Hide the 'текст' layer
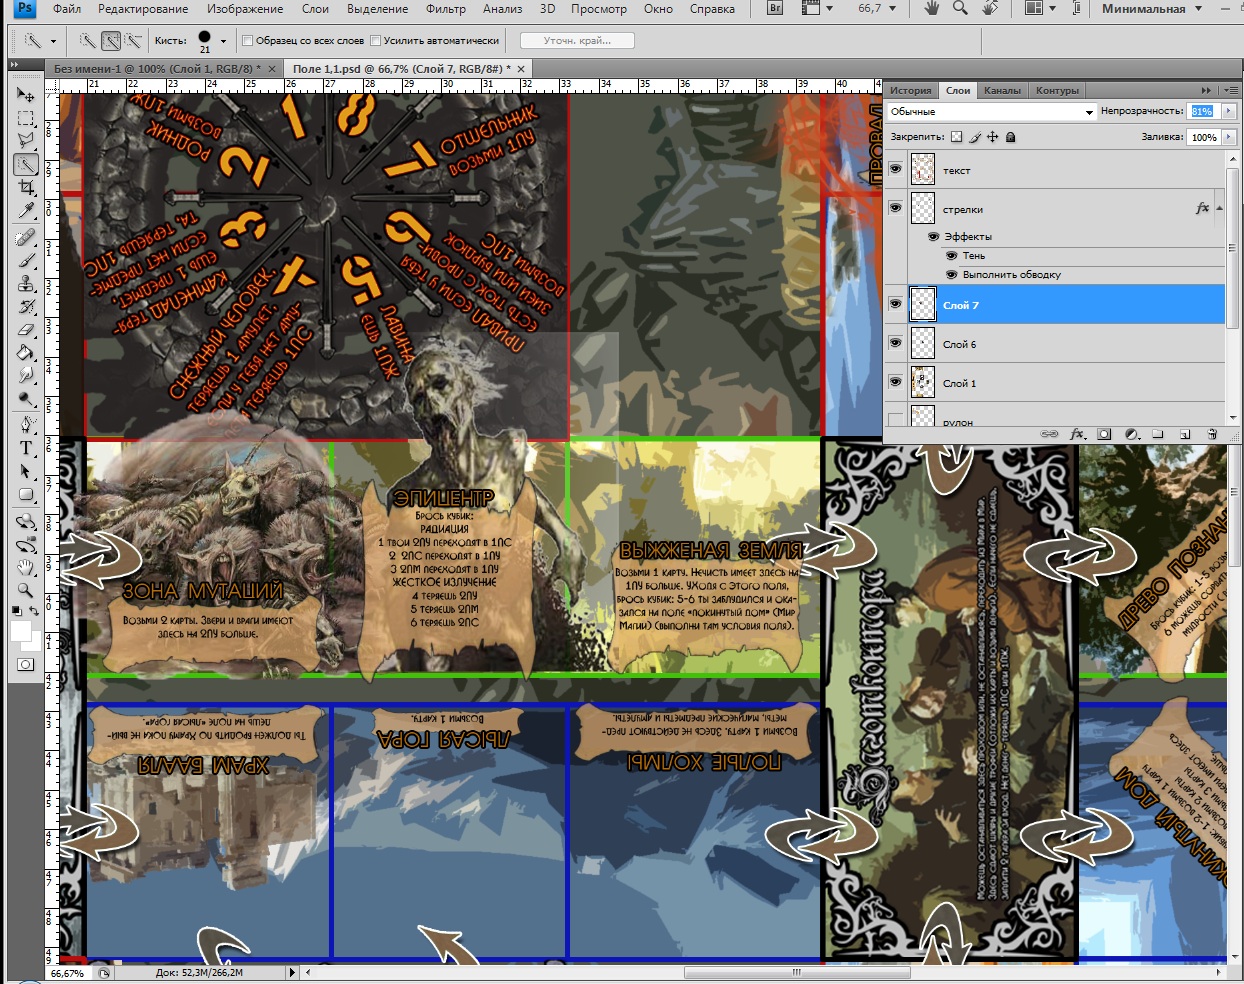Viewport: 1244px width, 984px height. pos(895,170)
